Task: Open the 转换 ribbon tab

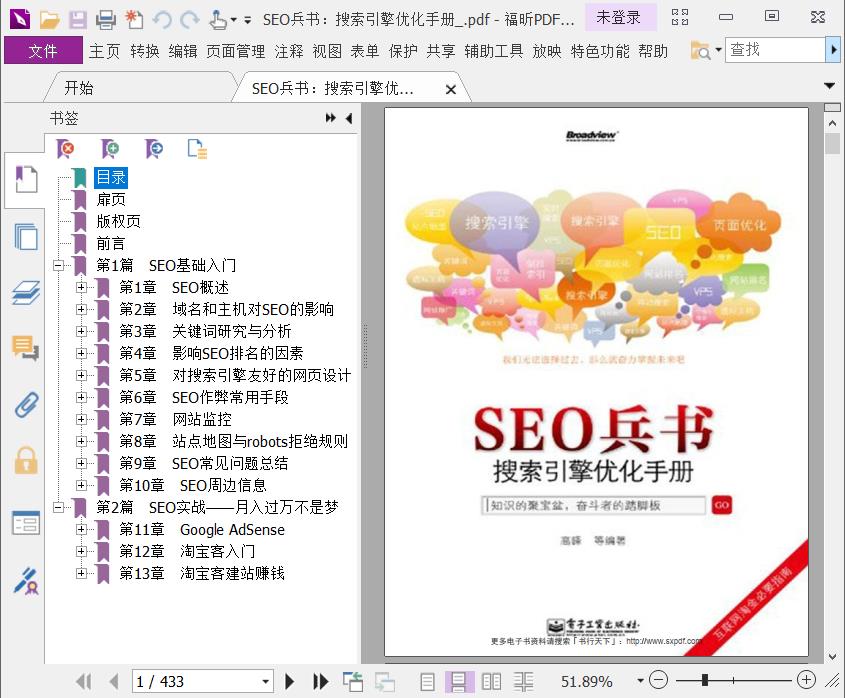Action: (145, 51)
